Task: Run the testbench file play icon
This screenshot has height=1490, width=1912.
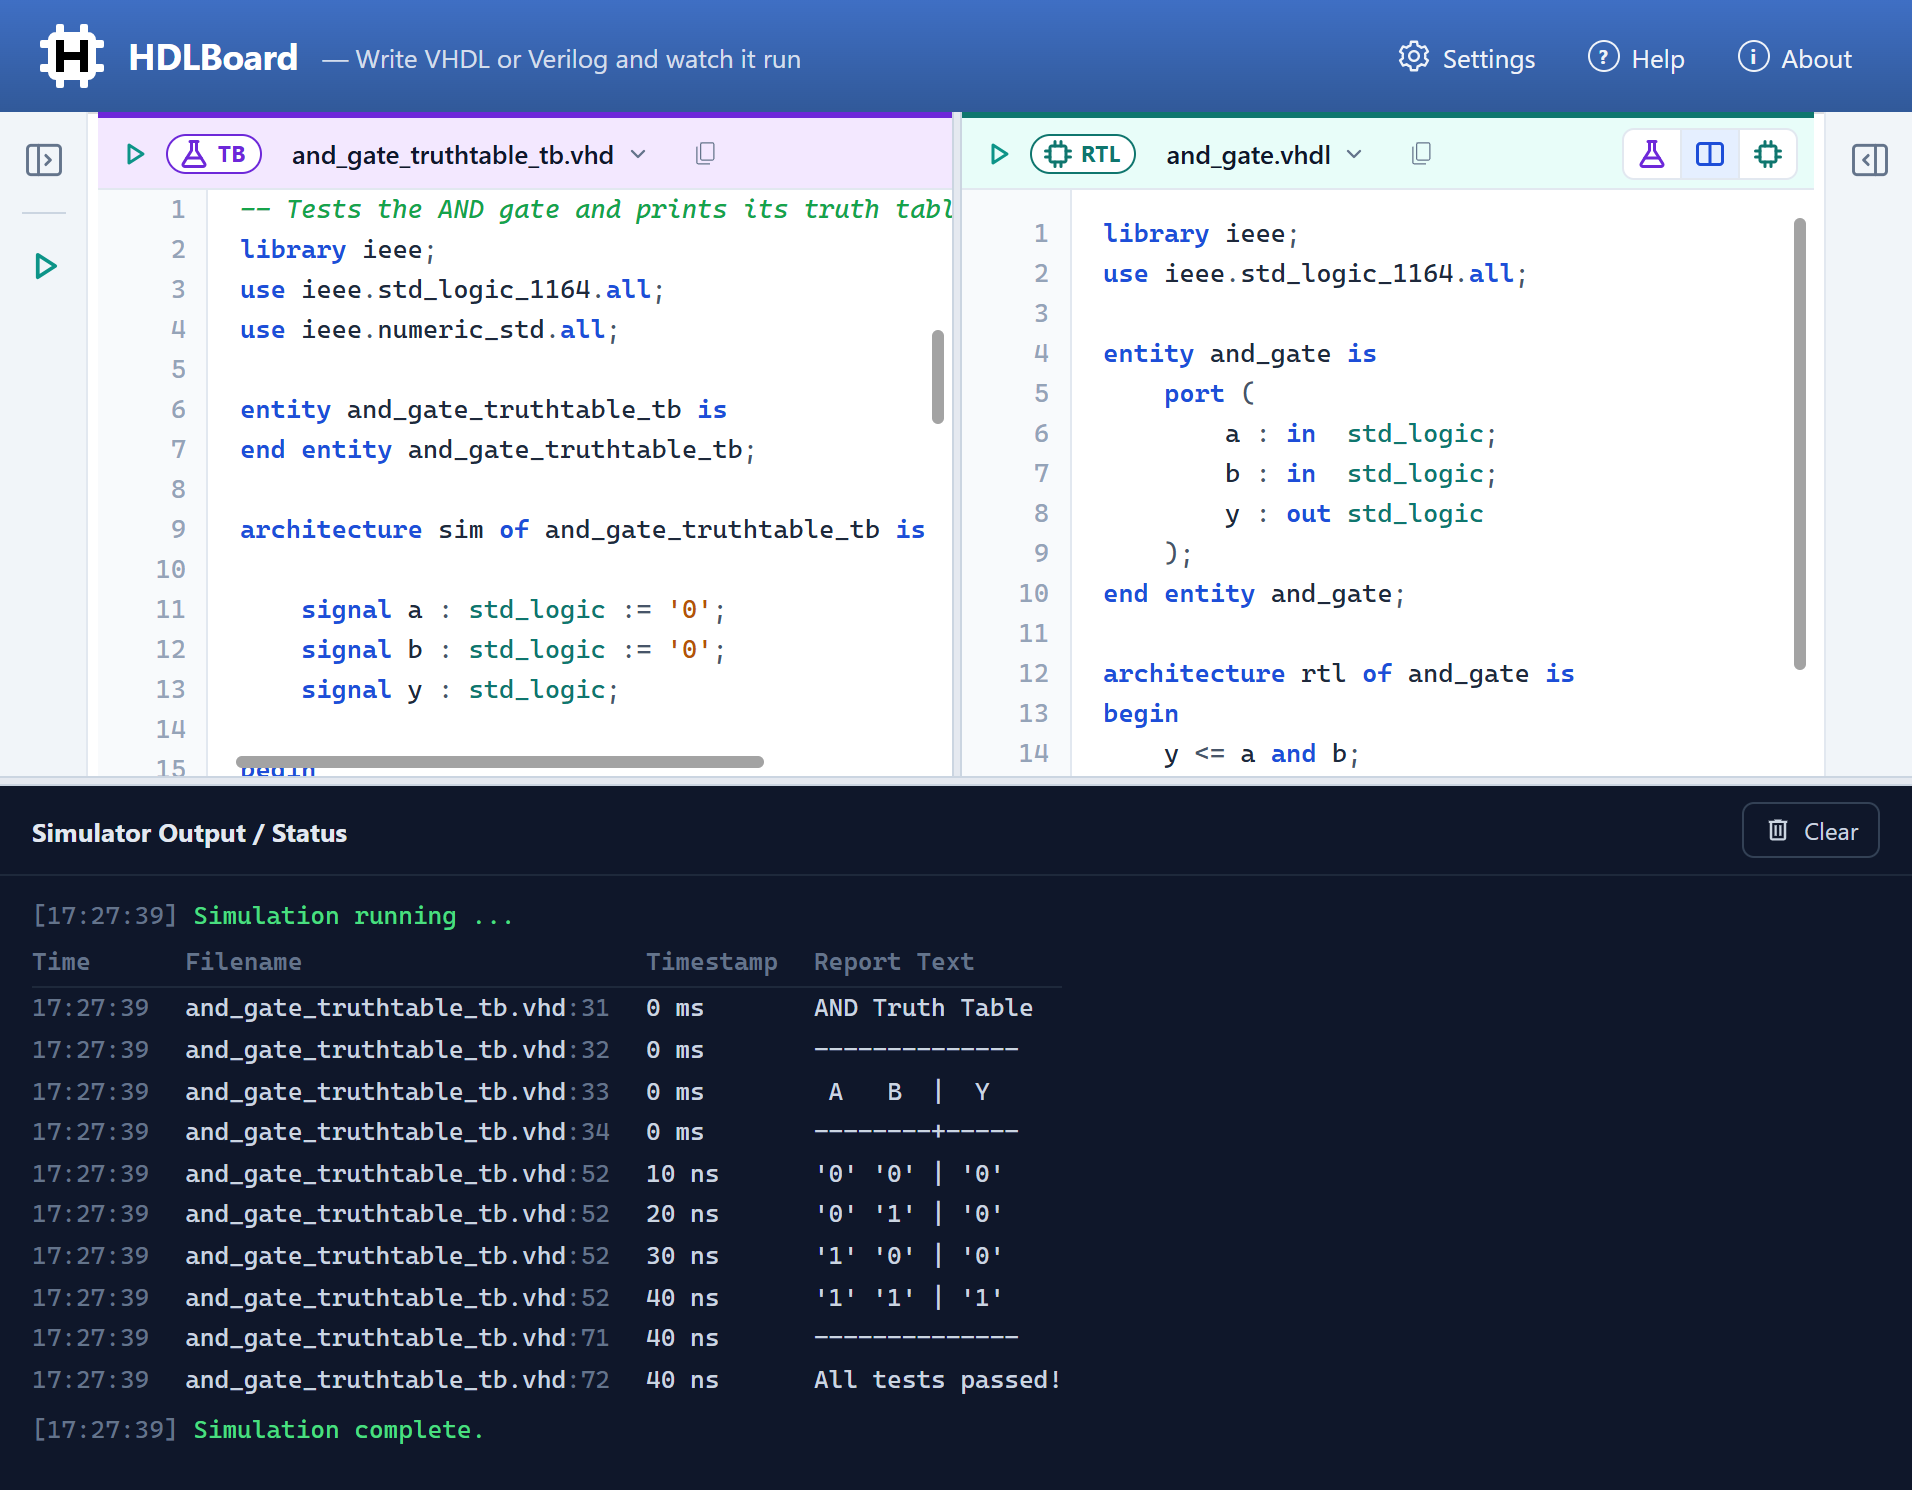Action: [136, 154]
